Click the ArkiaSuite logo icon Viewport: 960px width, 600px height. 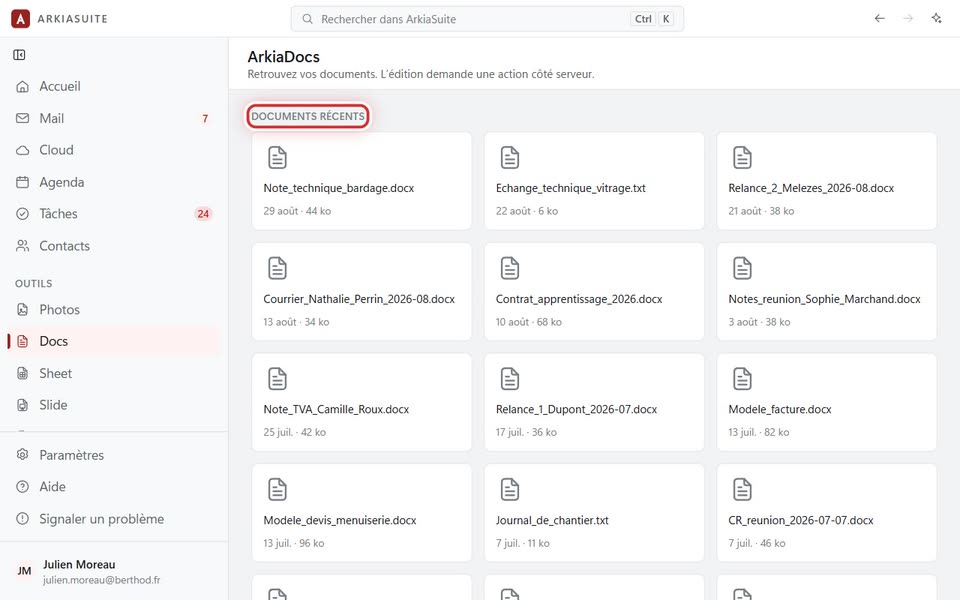(x=20, y=19)
